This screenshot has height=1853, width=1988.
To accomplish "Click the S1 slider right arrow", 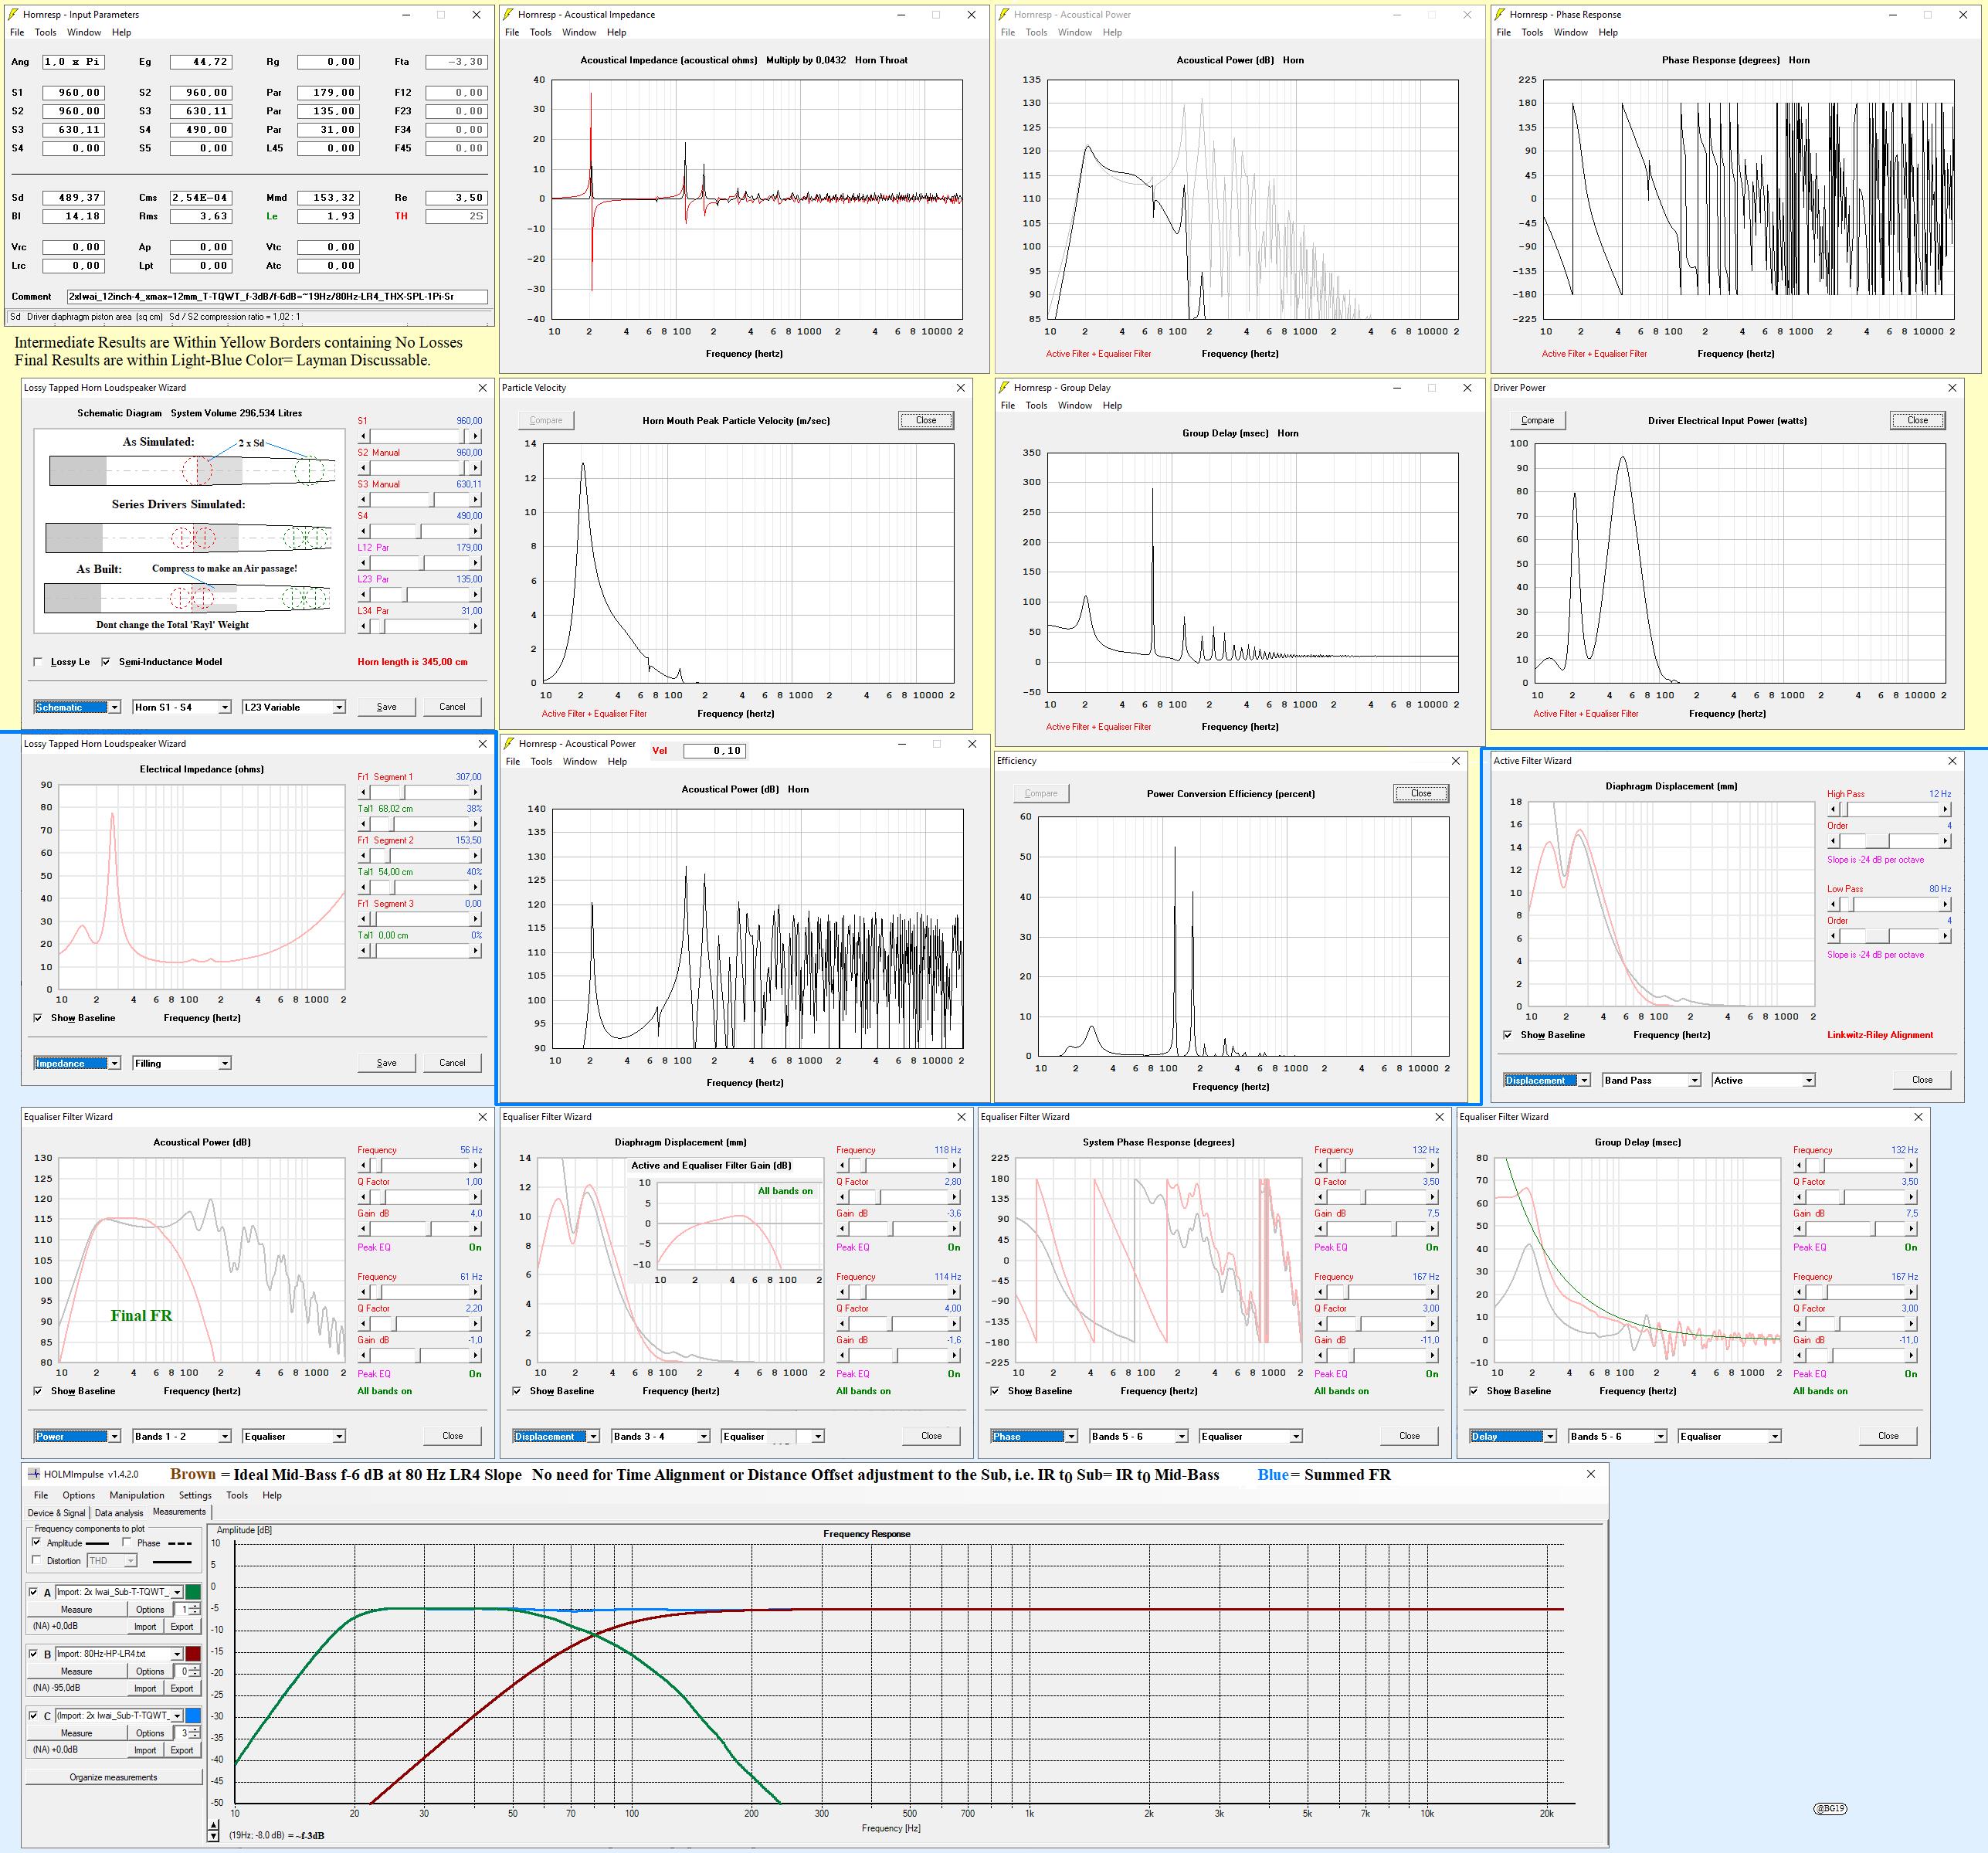I will (x=475, y=436).
